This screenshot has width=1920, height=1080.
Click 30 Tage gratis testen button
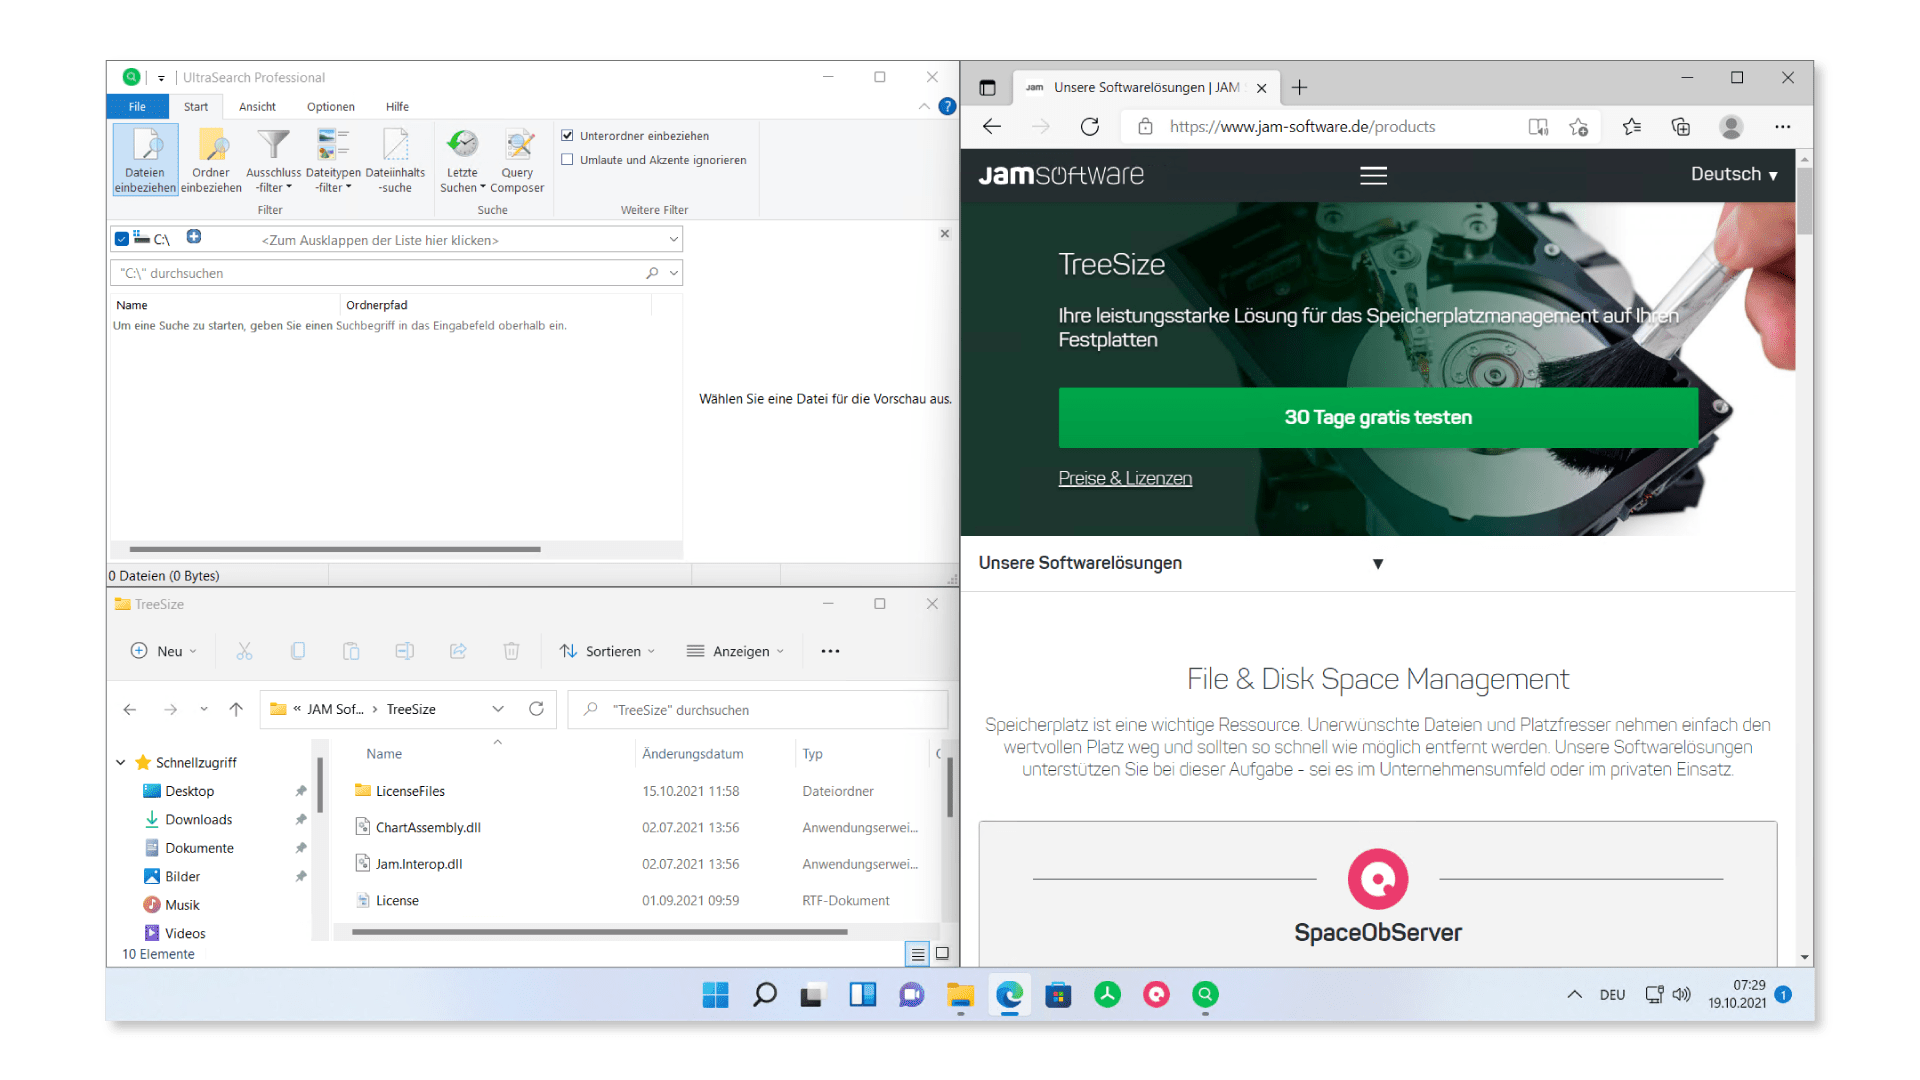(x=1378, y=417)
